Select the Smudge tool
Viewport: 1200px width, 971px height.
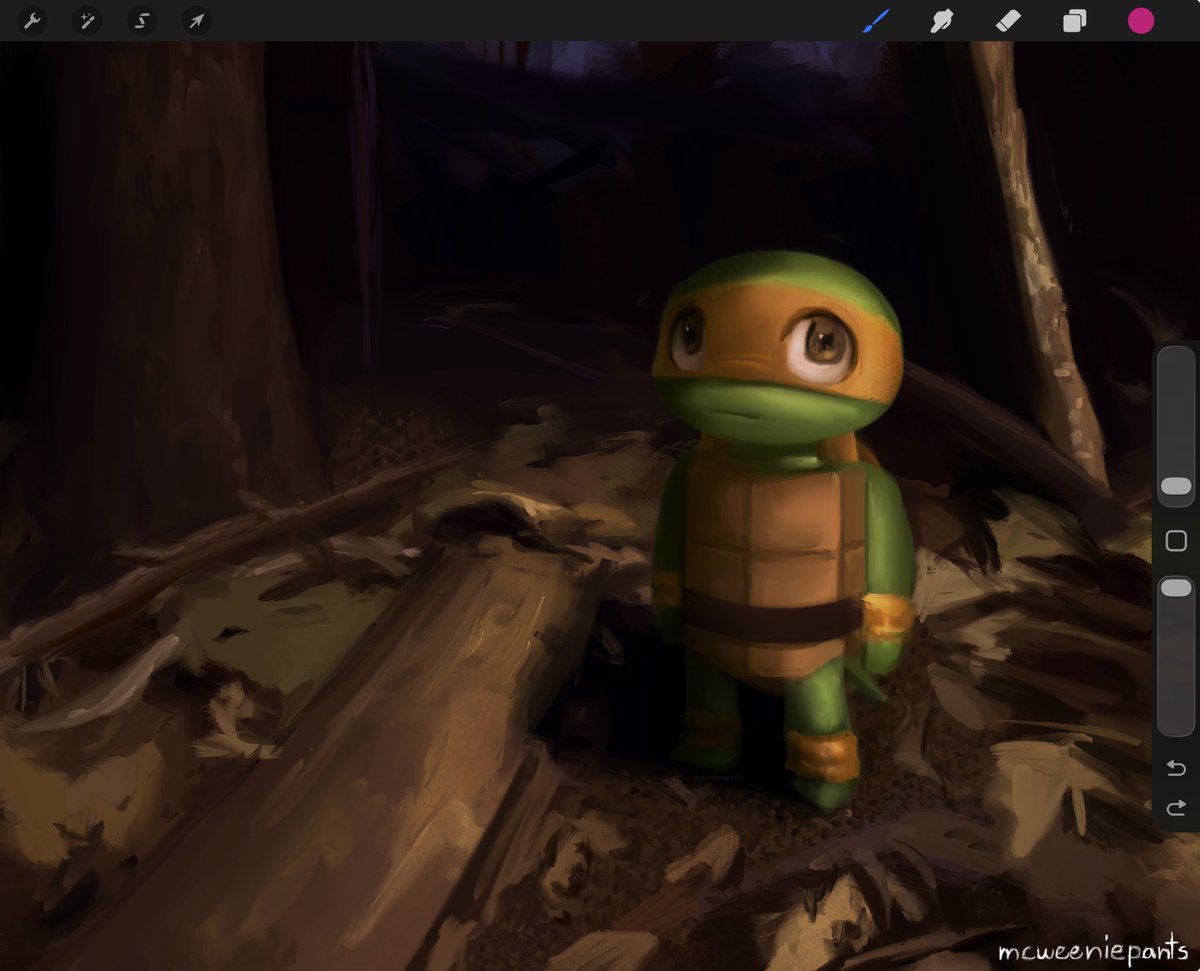942,21
